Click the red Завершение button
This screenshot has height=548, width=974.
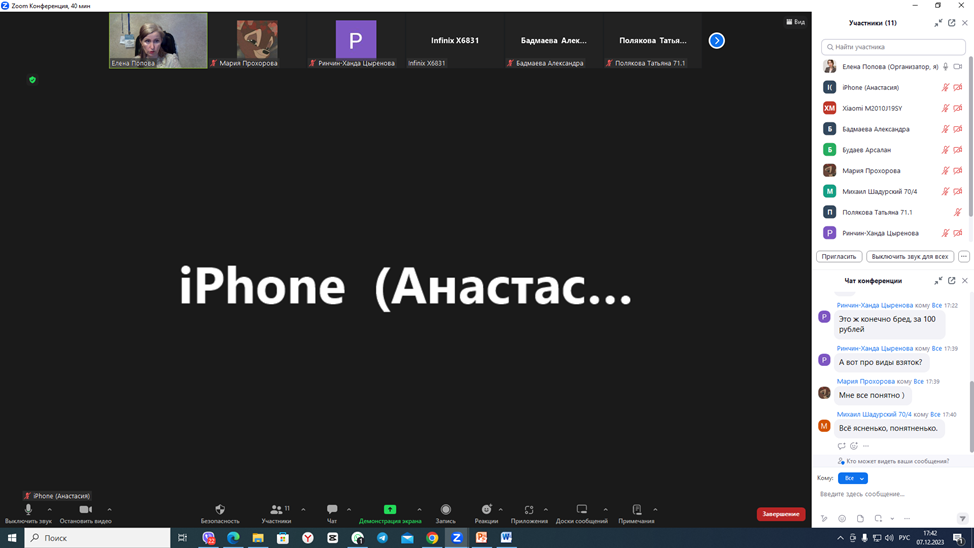pyautogui.click(x=781, y=514)
